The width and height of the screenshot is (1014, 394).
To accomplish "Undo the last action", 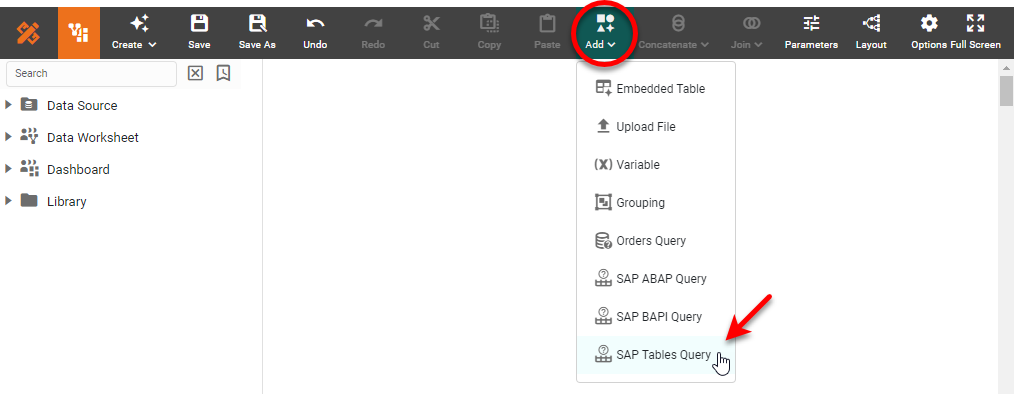I will [316, 33].
